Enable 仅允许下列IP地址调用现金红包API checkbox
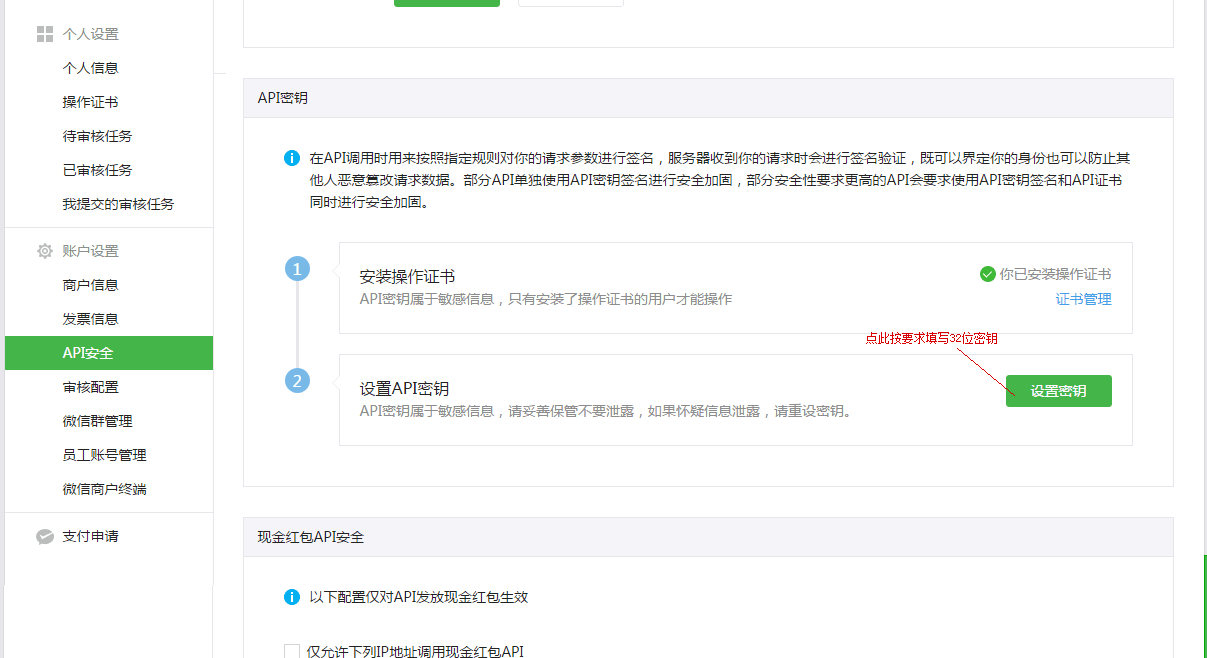The height and width of the screenshot is (658, 1207). click(x=292, y=651)
